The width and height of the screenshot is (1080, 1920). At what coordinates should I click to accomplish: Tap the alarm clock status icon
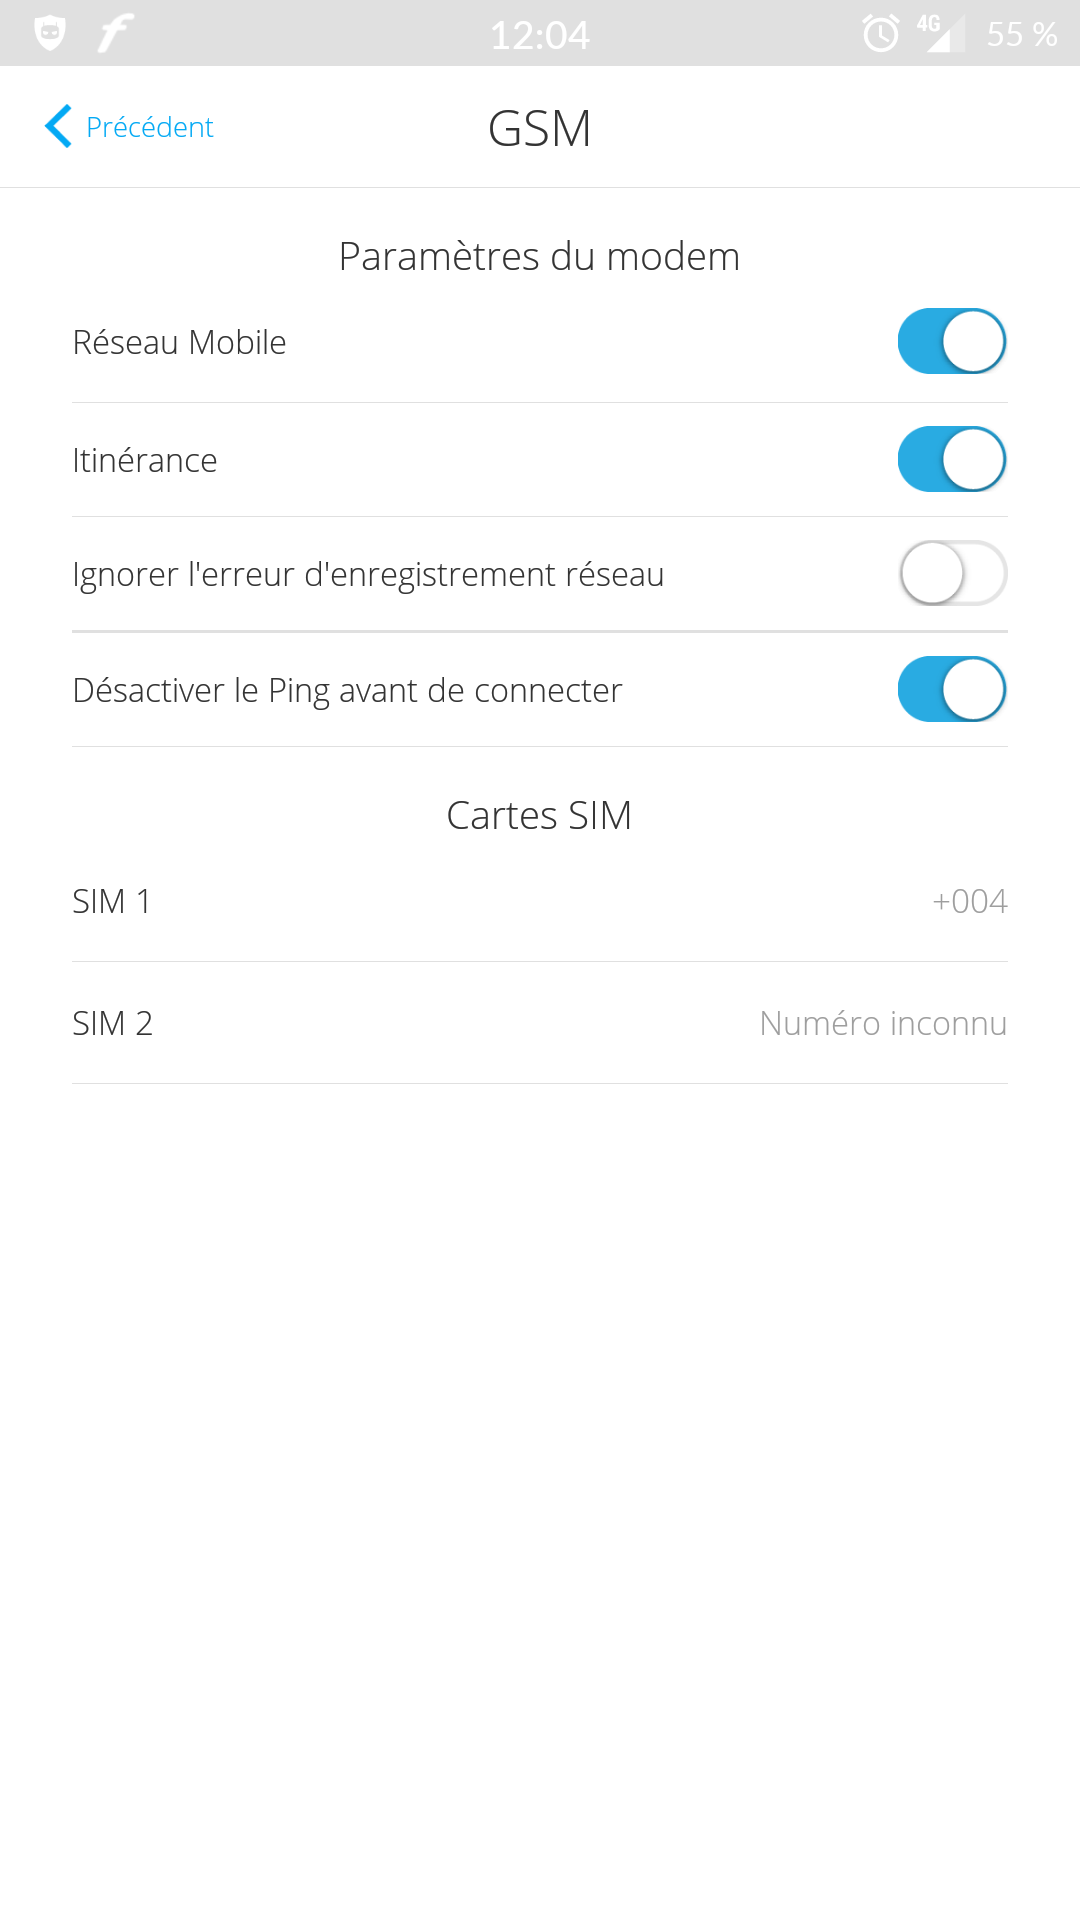point(880,33)
